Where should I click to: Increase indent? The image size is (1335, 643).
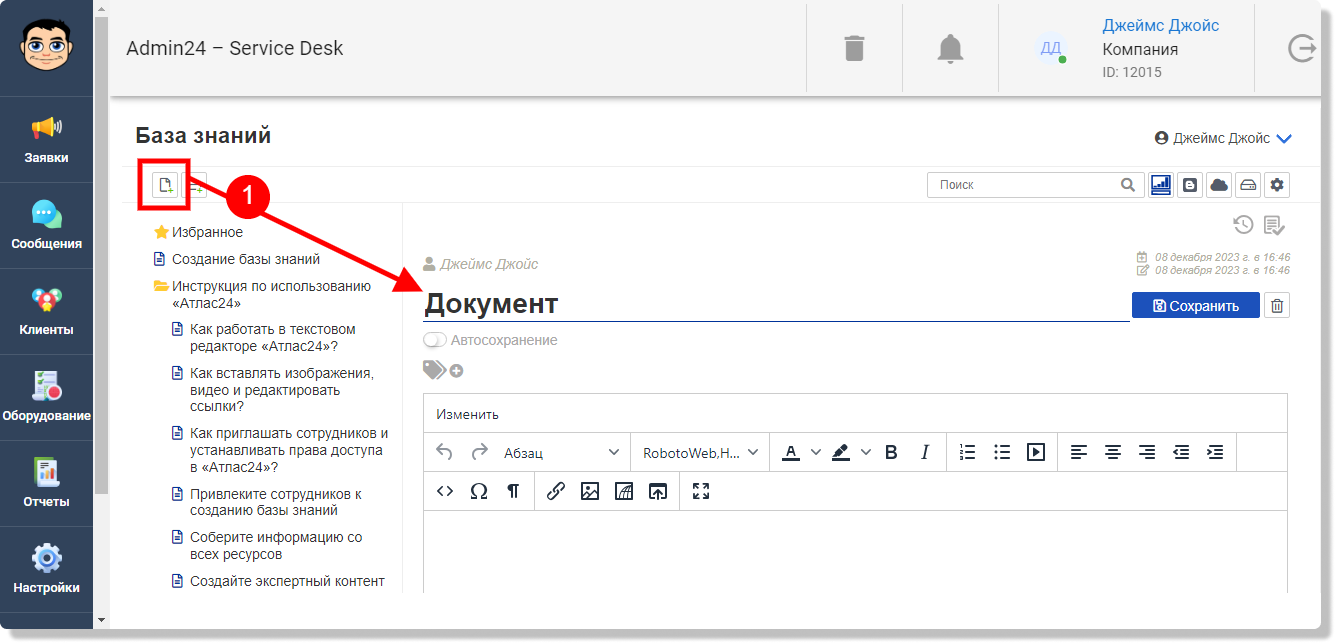tap(1215, 452)
